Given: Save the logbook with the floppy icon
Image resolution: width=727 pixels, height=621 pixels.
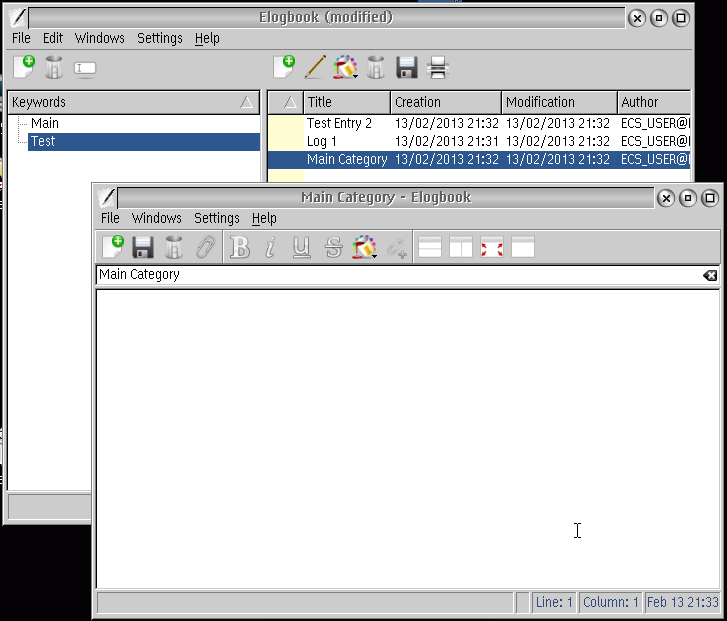Looking at the screenshot, I should pyautogui.click(x=406, y=68).
